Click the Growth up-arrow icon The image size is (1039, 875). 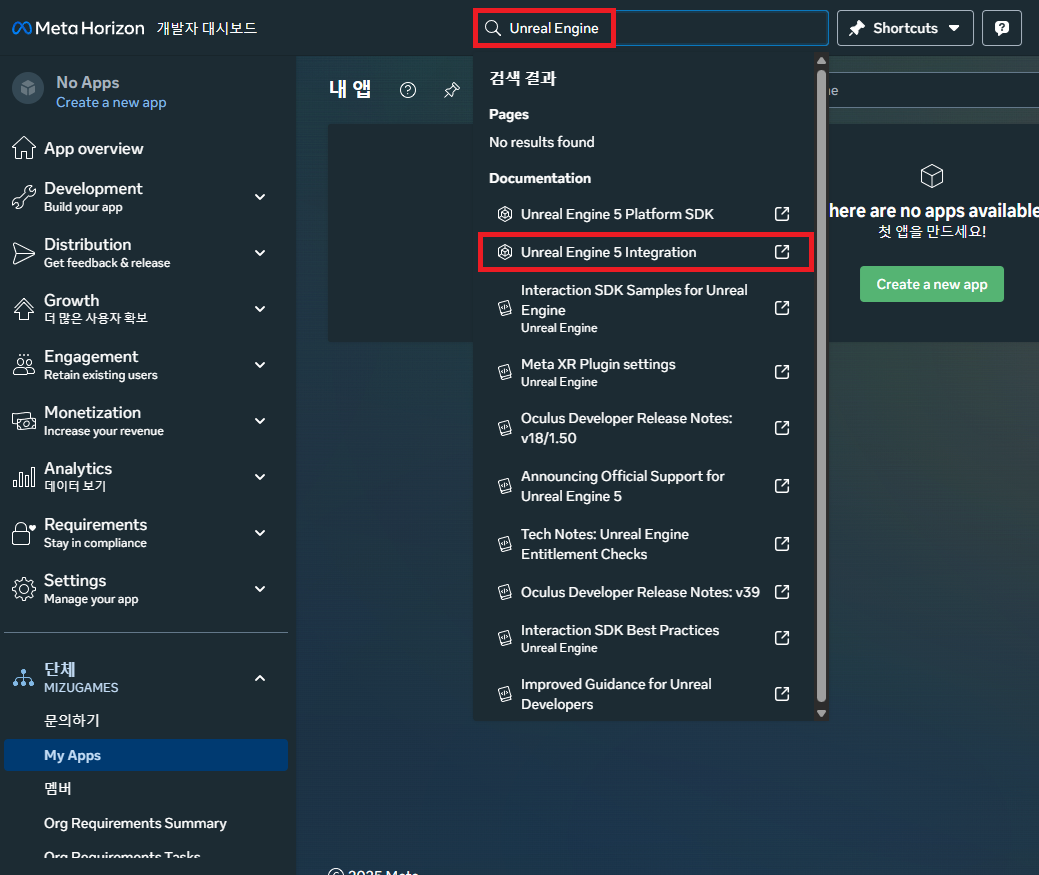tap(24, 309)
